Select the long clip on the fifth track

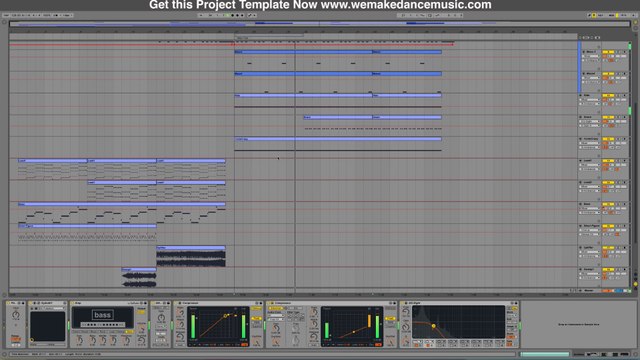[x=338, y=139]
